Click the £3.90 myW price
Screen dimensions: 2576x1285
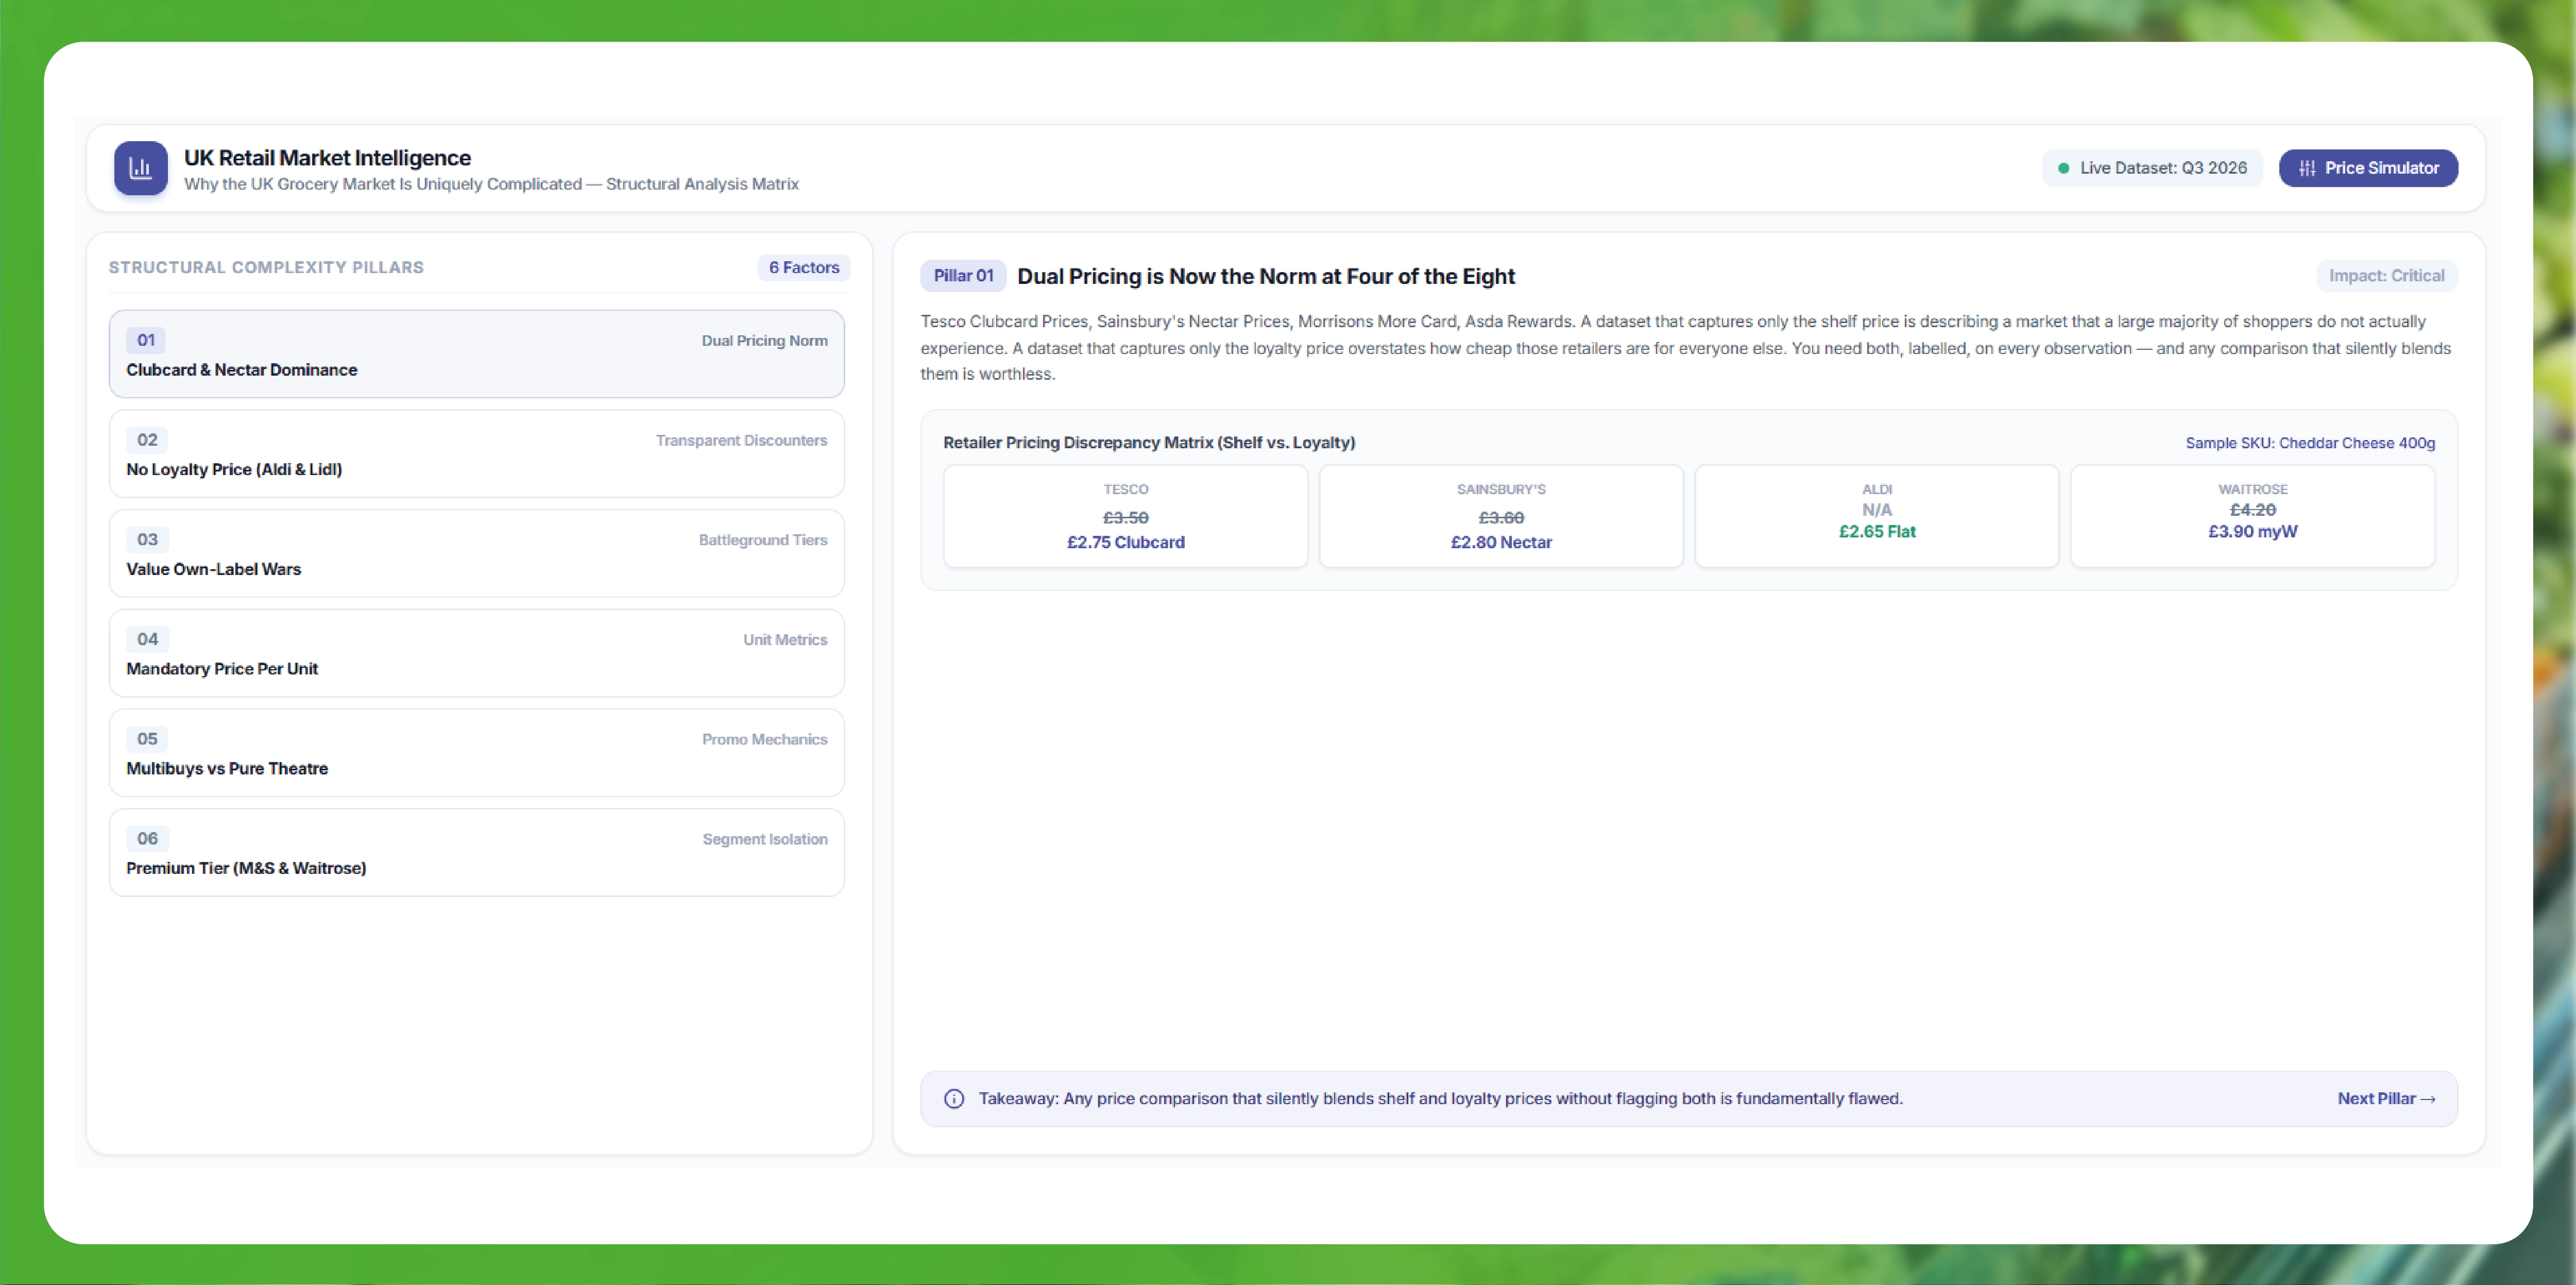[x=2253, y=532]
